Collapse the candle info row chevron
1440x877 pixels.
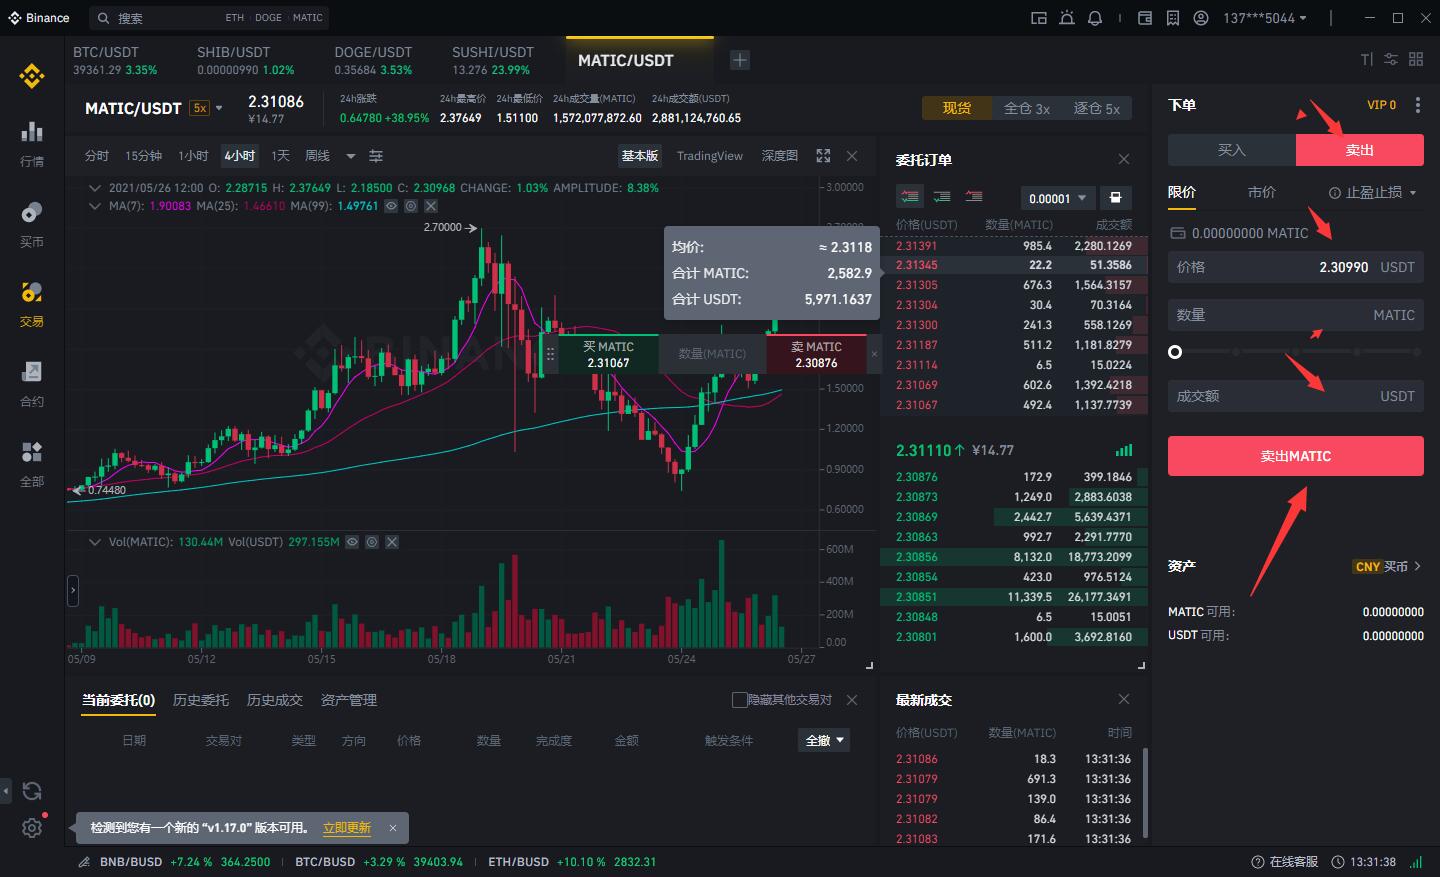[95, 187]
